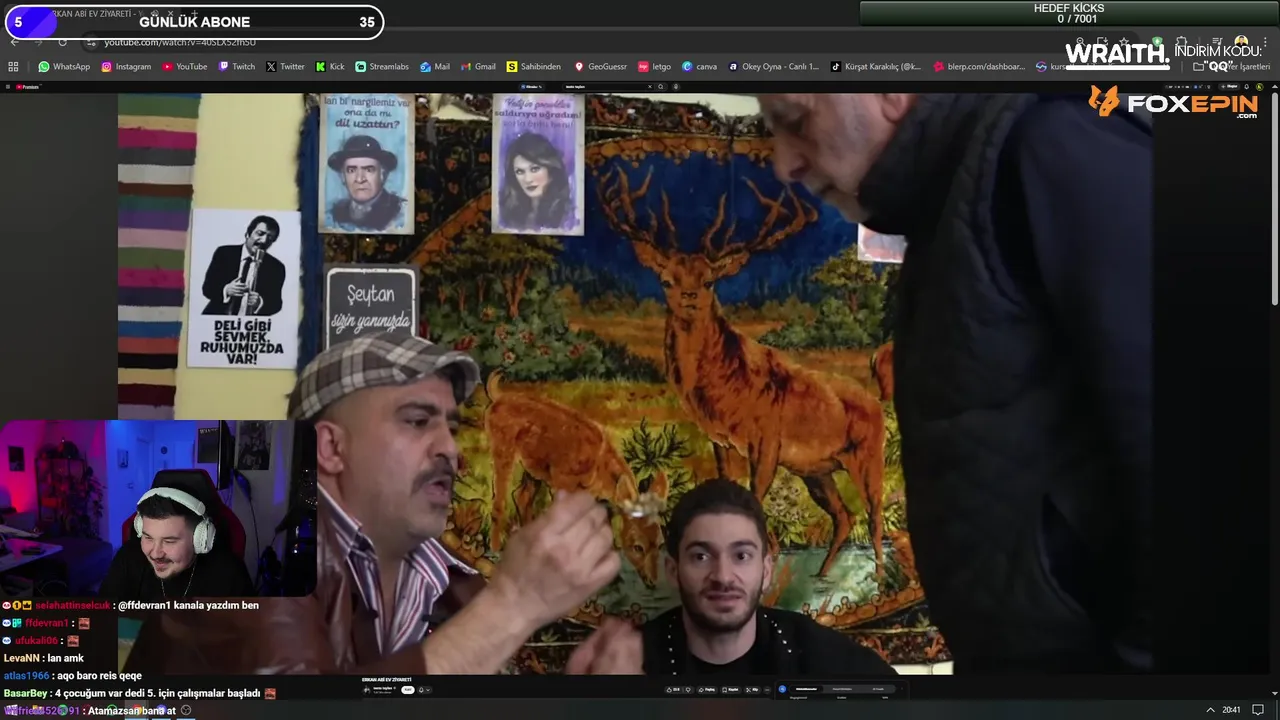The width and height of the screenshot is (1280, 720).
Task: Open the blerp.com dashboard bookmark
Action: [979, 67]
